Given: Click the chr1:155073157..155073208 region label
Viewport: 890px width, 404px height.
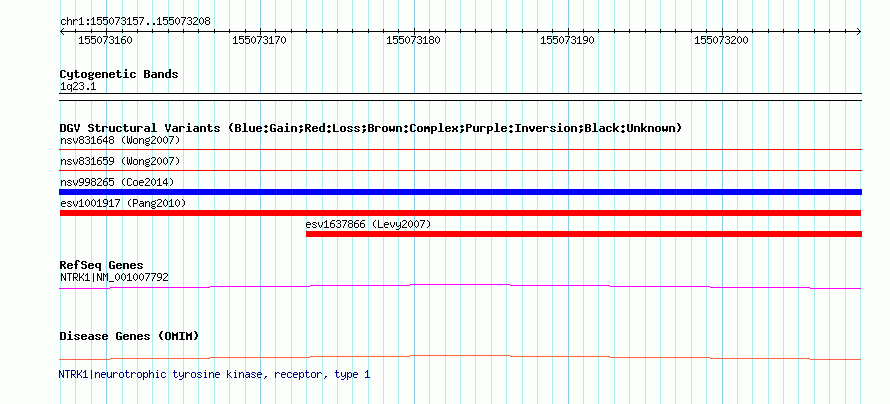Looking at the screenshot, I should [135, 22].
